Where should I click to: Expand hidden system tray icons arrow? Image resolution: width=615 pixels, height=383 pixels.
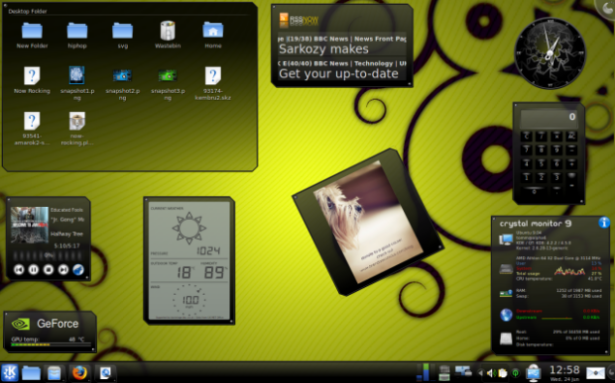481,373
